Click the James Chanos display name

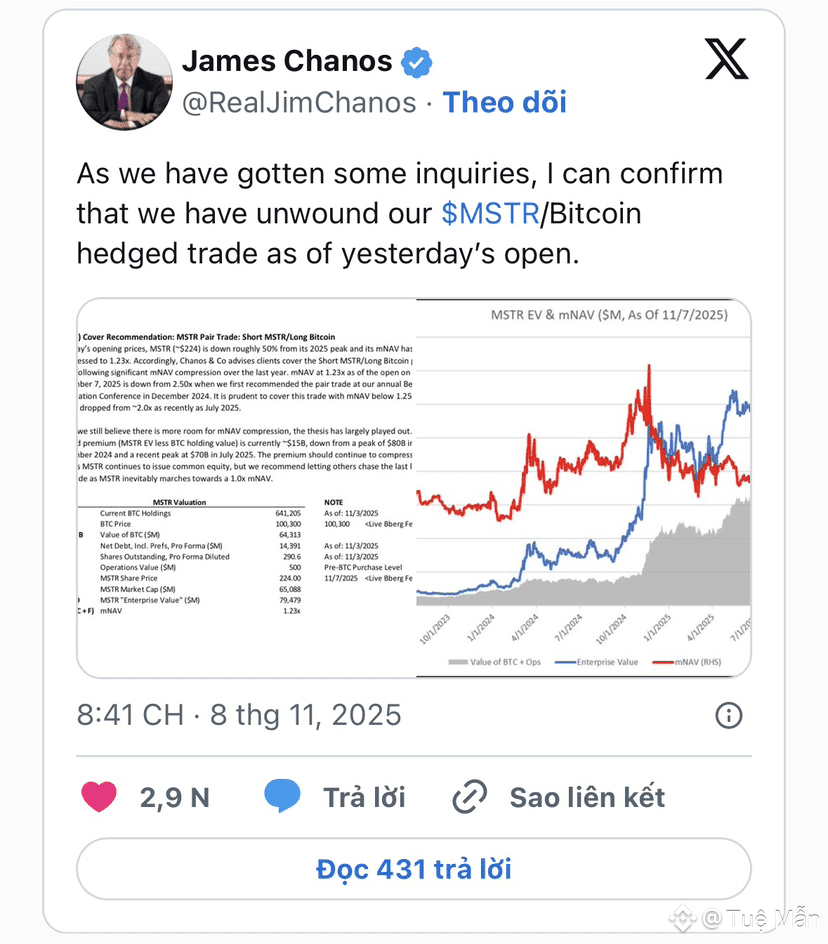pos(287,62)
